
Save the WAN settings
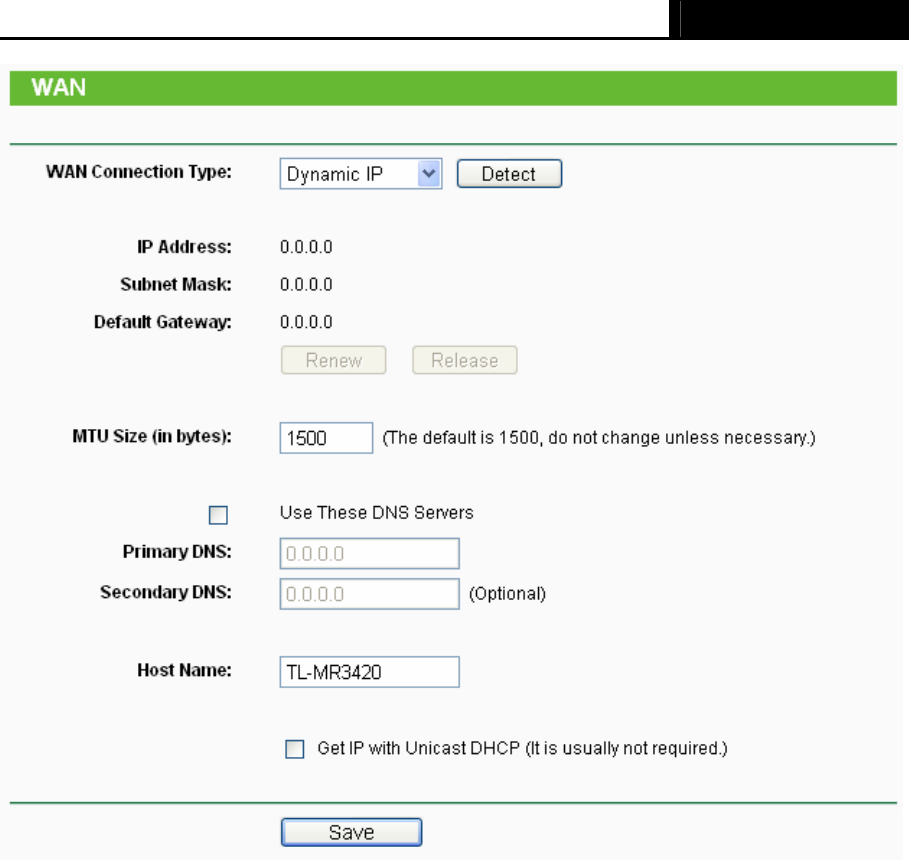click(x=351, y=832)
